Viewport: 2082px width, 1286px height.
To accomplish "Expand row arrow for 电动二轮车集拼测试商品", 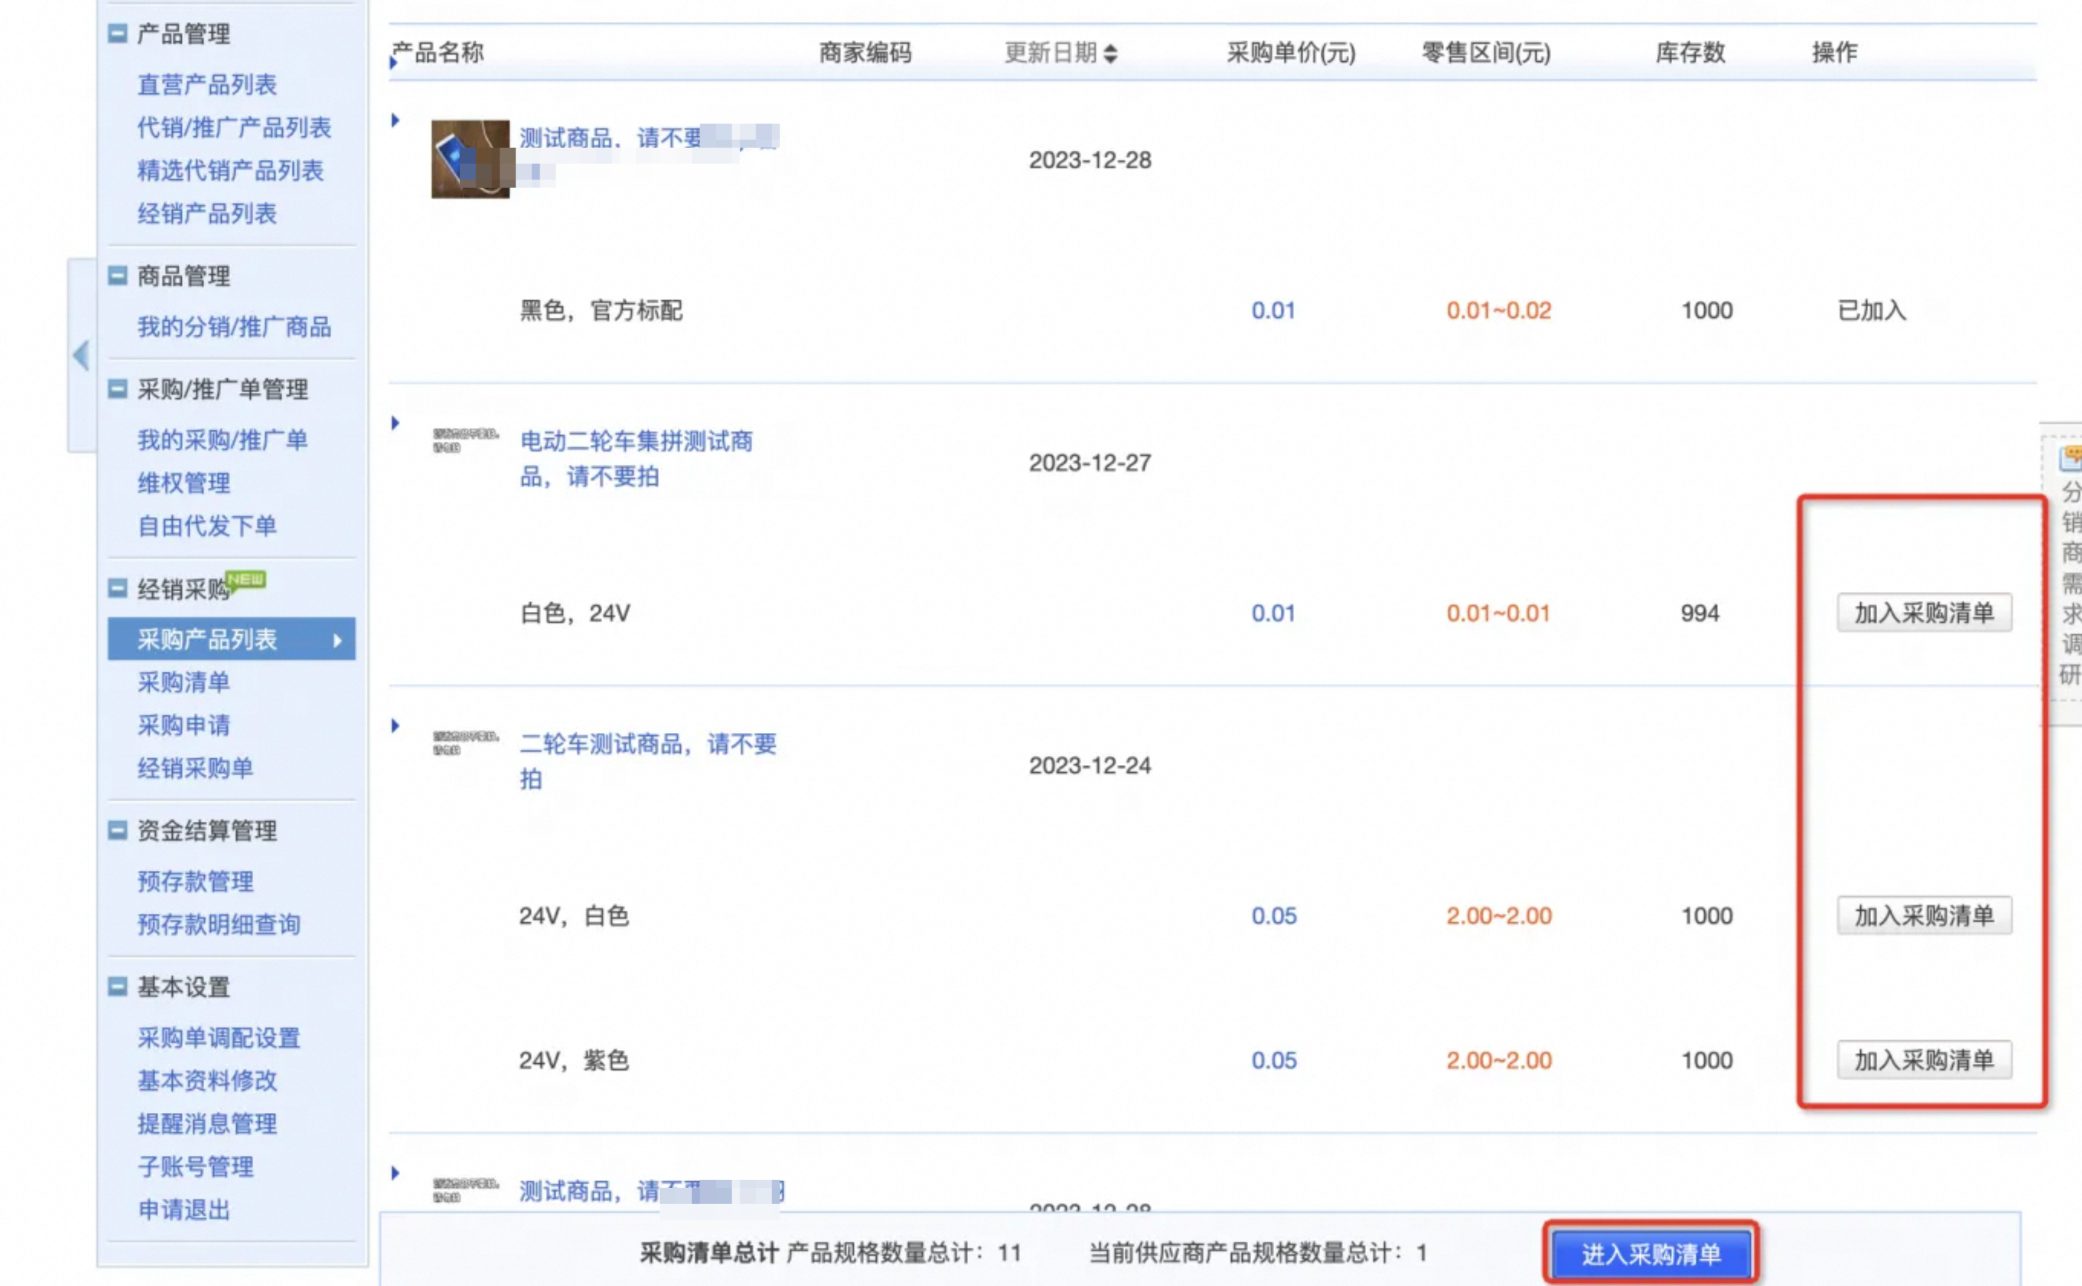I will (x=396, y=423).
